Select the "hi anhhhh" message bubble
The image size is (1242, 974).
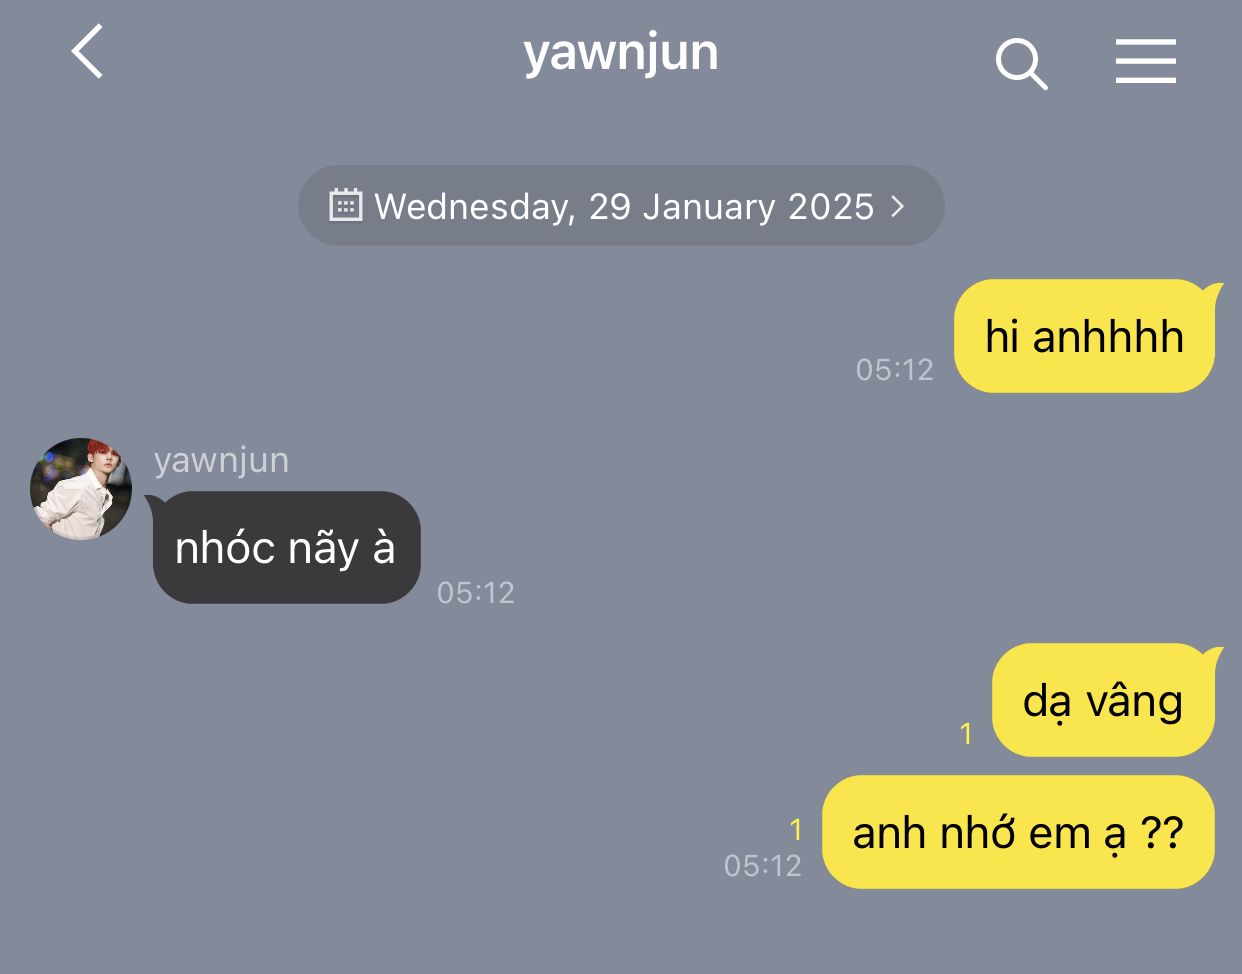click(x=1085, y=336)
